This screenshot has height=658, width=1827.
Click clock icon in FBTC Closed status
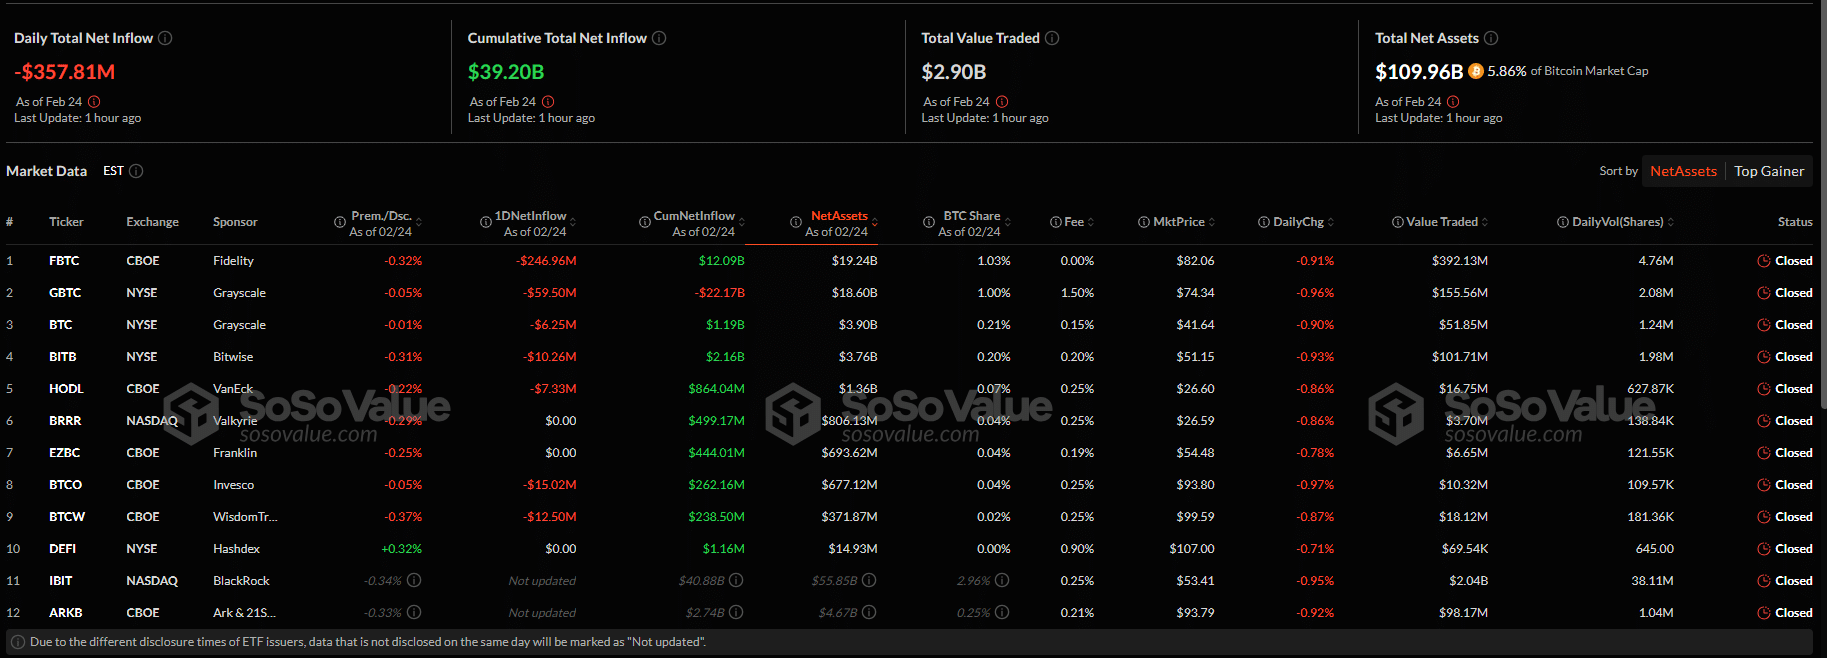pos(1764,261)
